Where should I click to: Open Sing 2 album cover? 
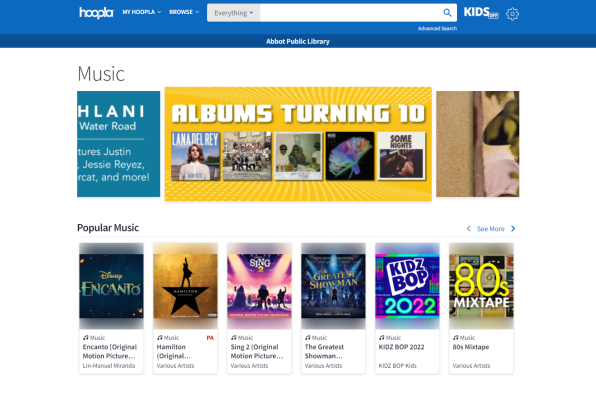click(x=259, y=286)
